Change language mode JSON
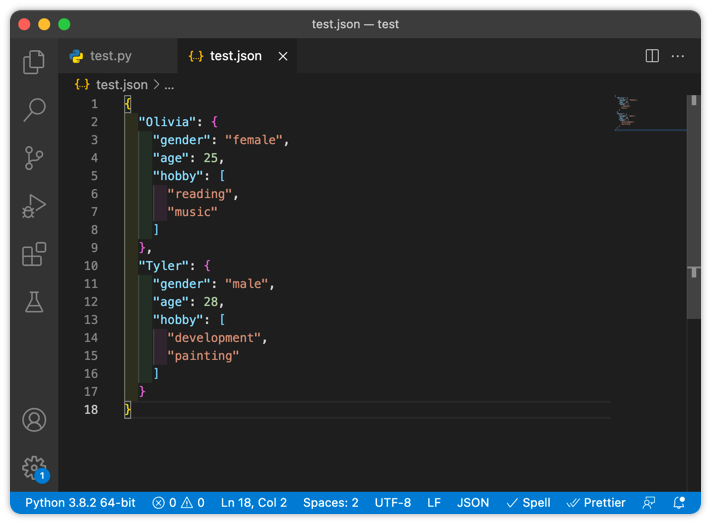Screen dimensions: 711x524 (472, 503)
